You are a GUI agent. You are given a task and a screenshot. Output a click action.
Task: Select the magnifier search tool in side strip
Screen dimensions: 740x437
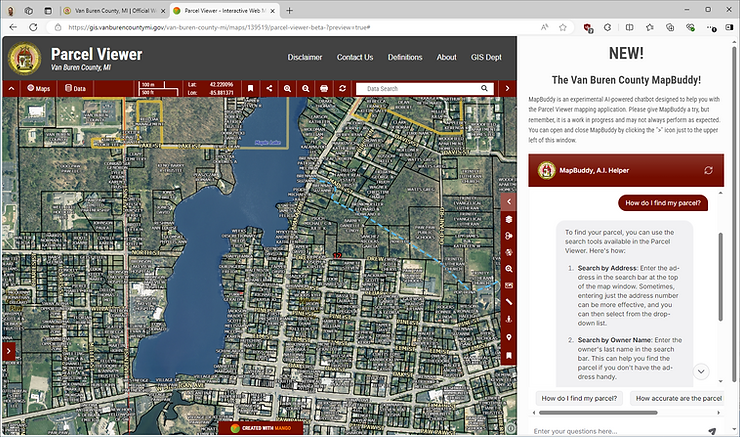(x=509, y=269)
